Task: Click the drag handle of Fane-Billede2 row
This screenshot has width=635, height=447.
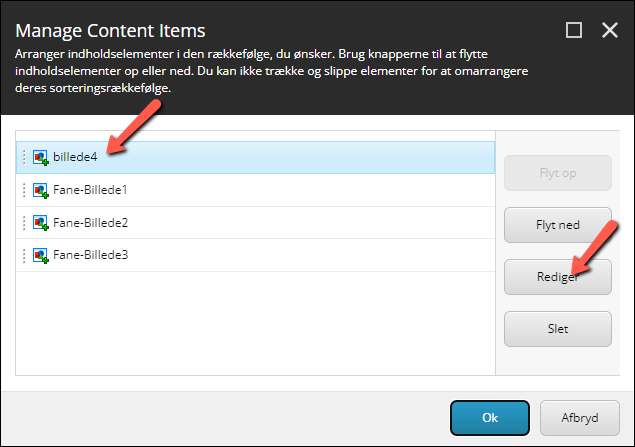Action: (x=24, y=223)
